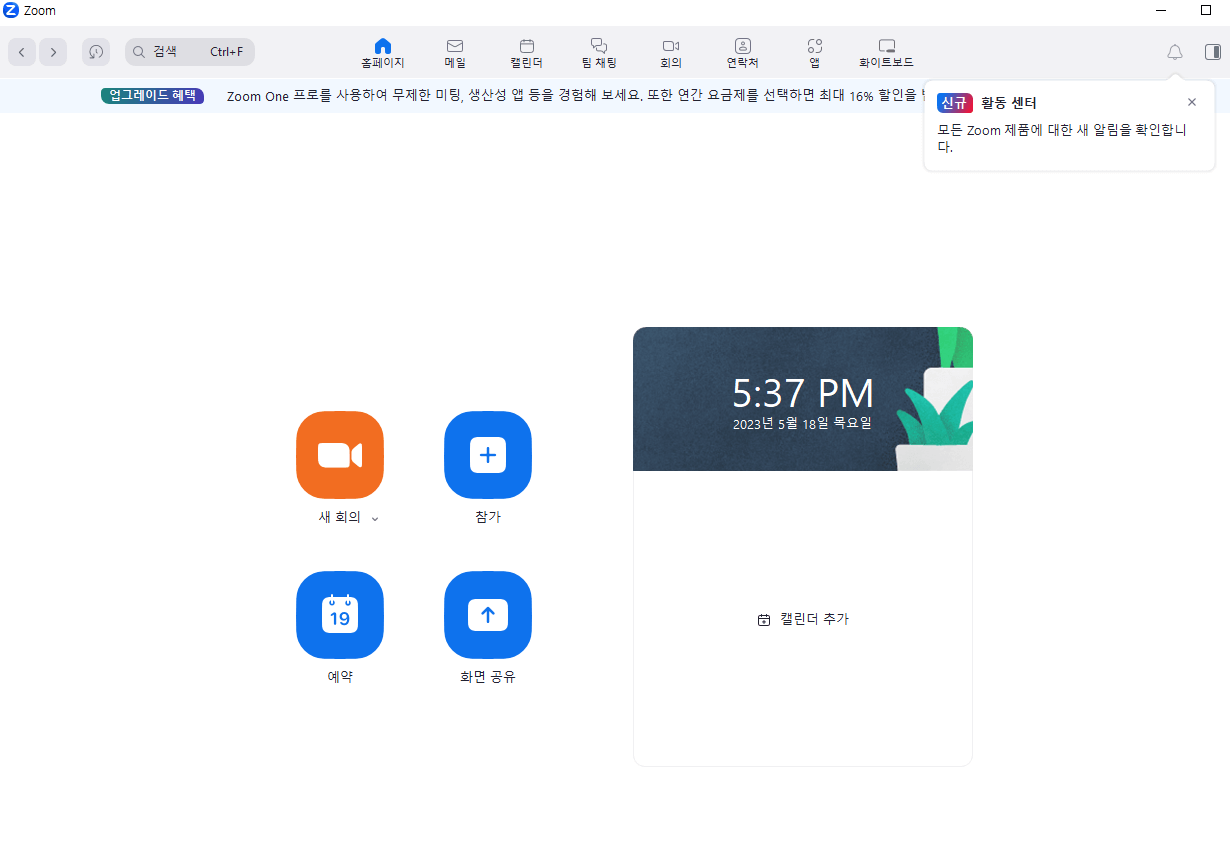Open the 캘린더 tab
The image size is (1230, 846).
click(527, 53)
